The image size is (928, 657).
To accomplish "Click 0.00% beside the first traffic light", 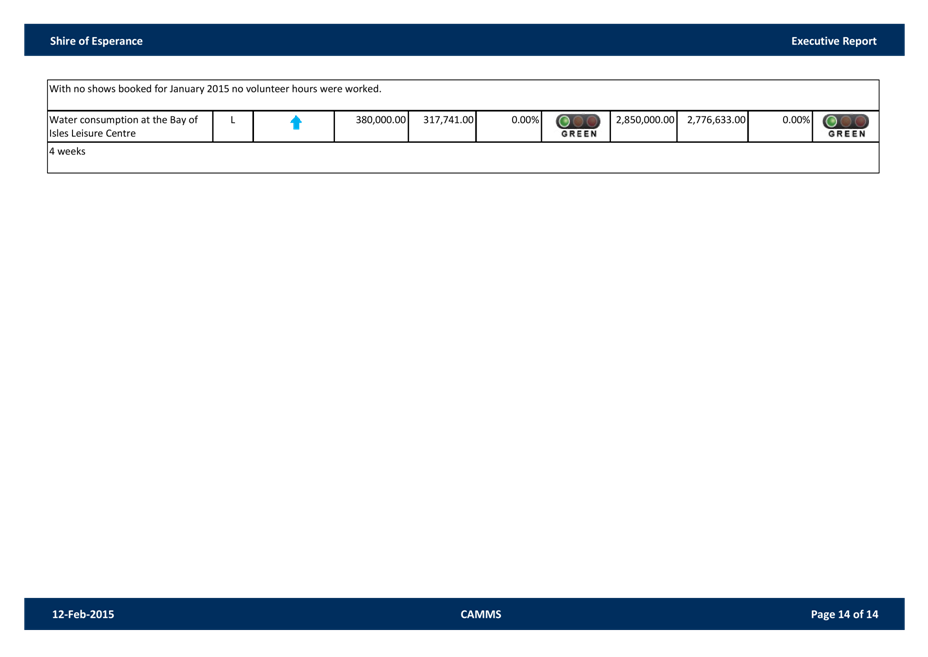I will tap(525, 120).
